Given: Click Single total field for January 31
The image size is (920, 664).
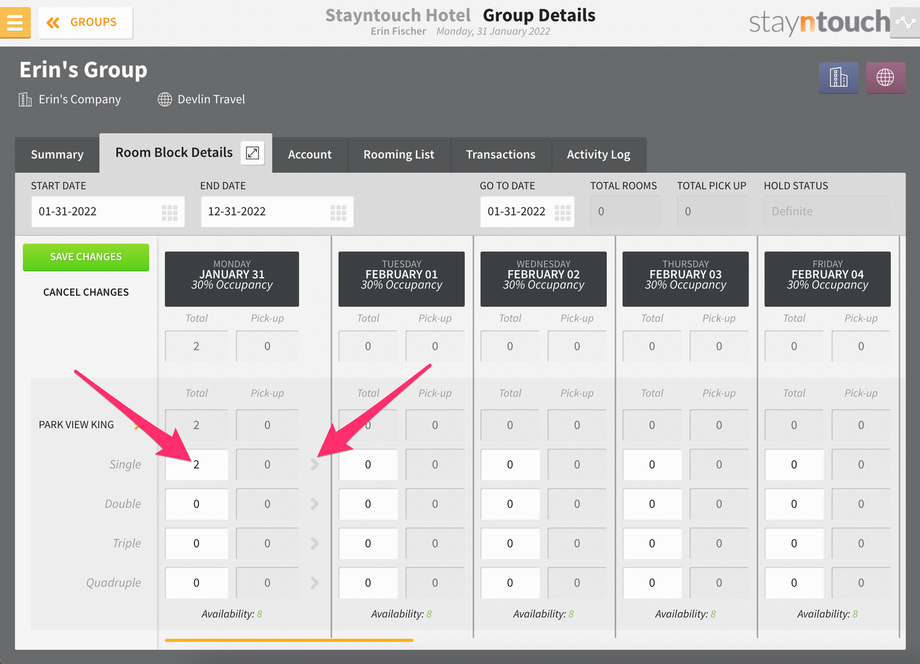Looking at the screenshot, I should point(197,465).
